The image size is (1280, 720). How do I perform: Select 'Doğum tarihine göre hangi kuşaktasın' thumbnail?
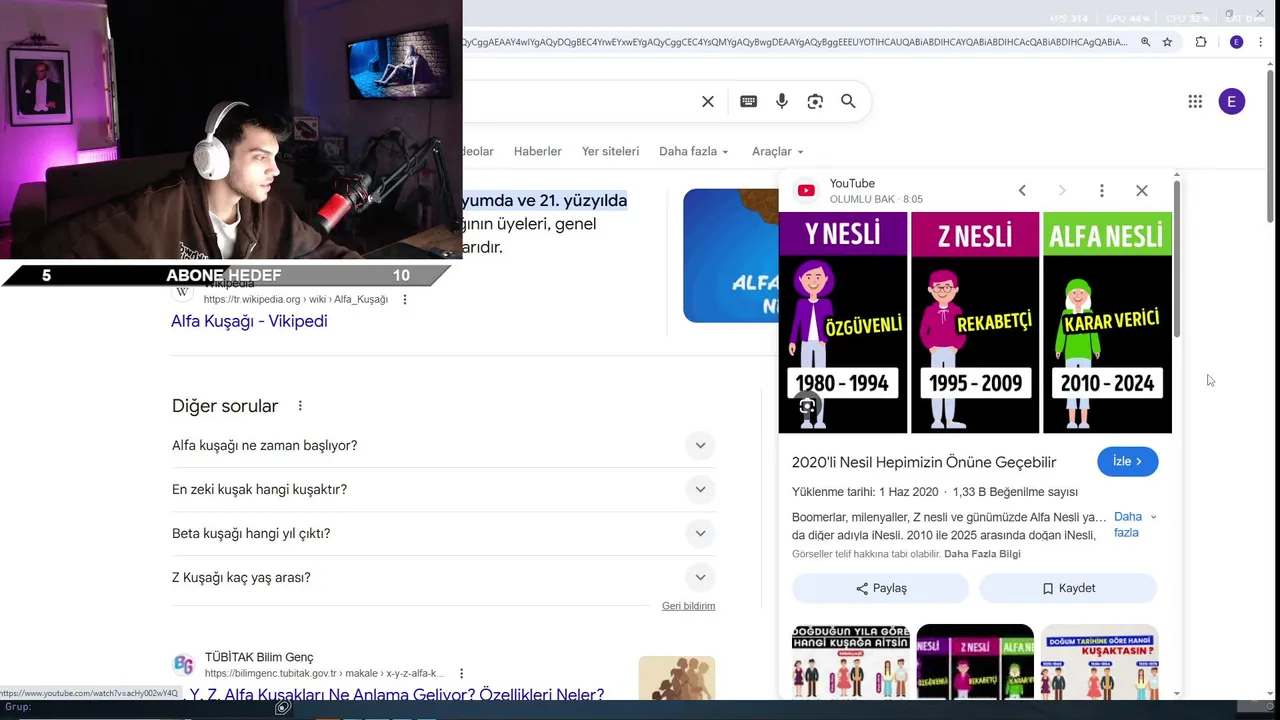point(1099,661)
